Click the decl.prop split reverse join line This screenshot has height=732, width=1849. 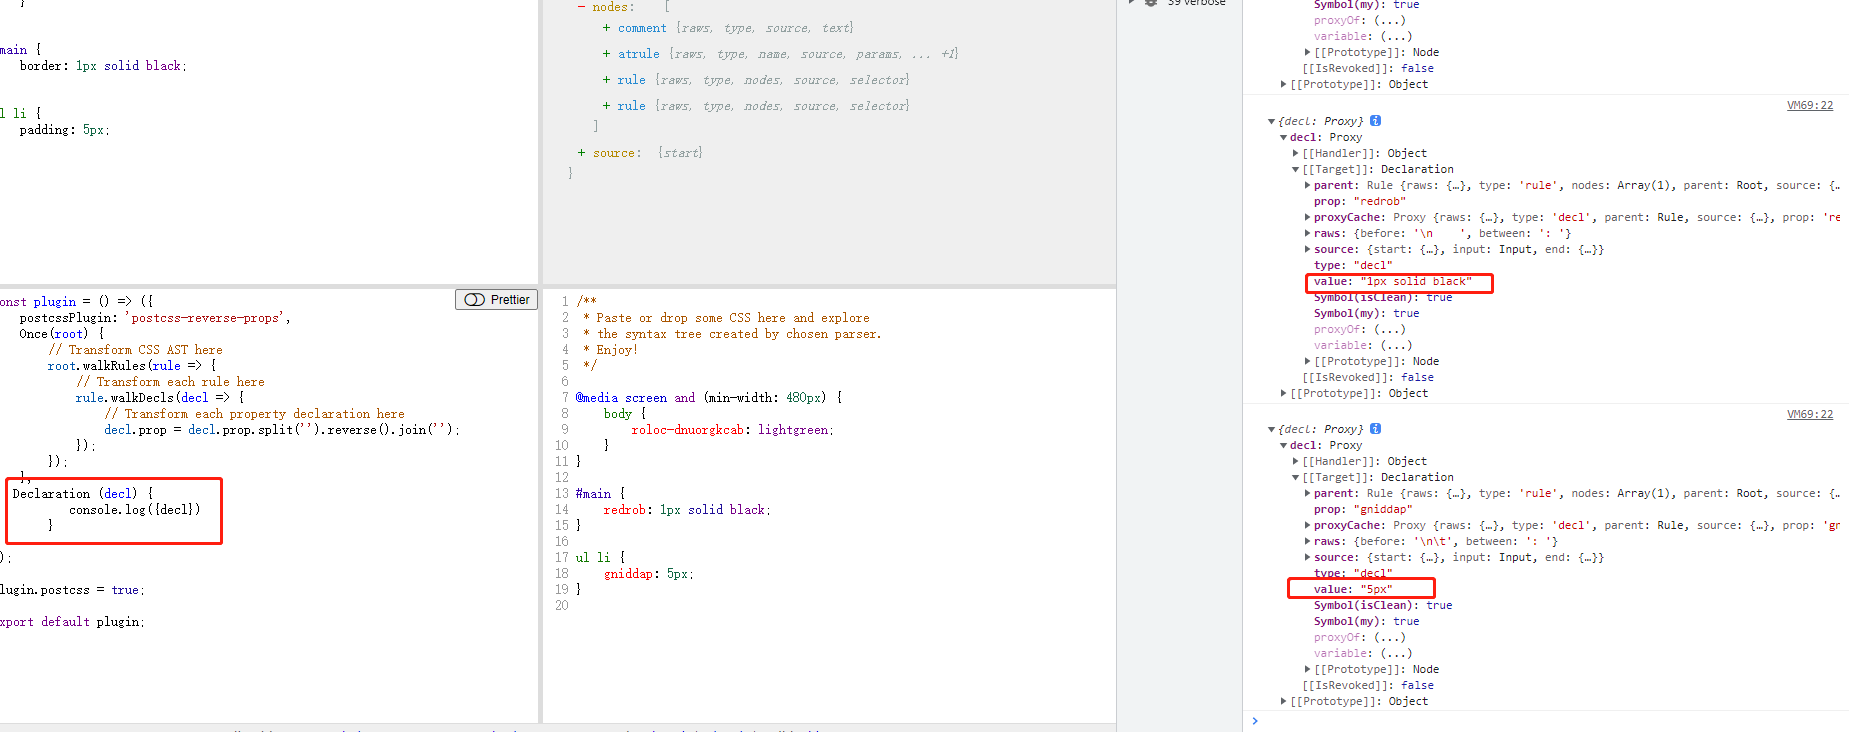[x=282, y=429]
